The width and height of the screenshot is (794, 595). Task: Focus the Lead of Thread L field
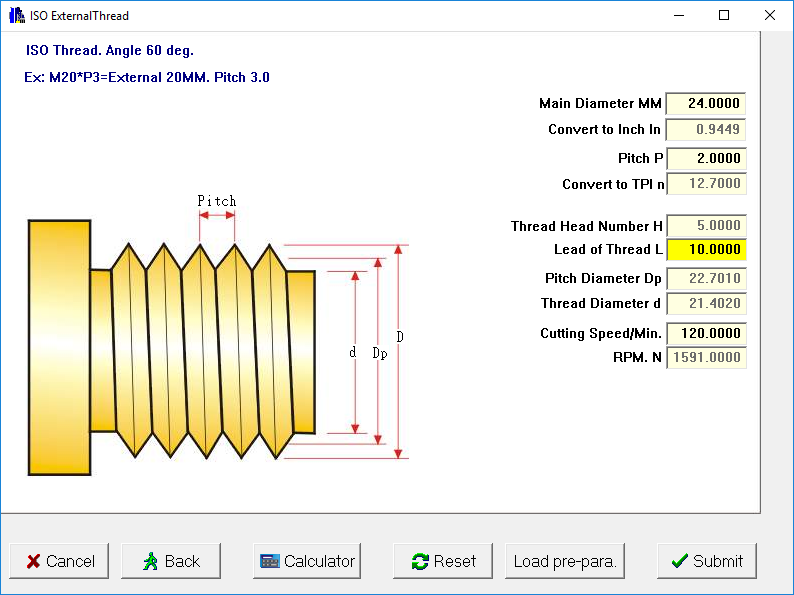click(705, 251)
